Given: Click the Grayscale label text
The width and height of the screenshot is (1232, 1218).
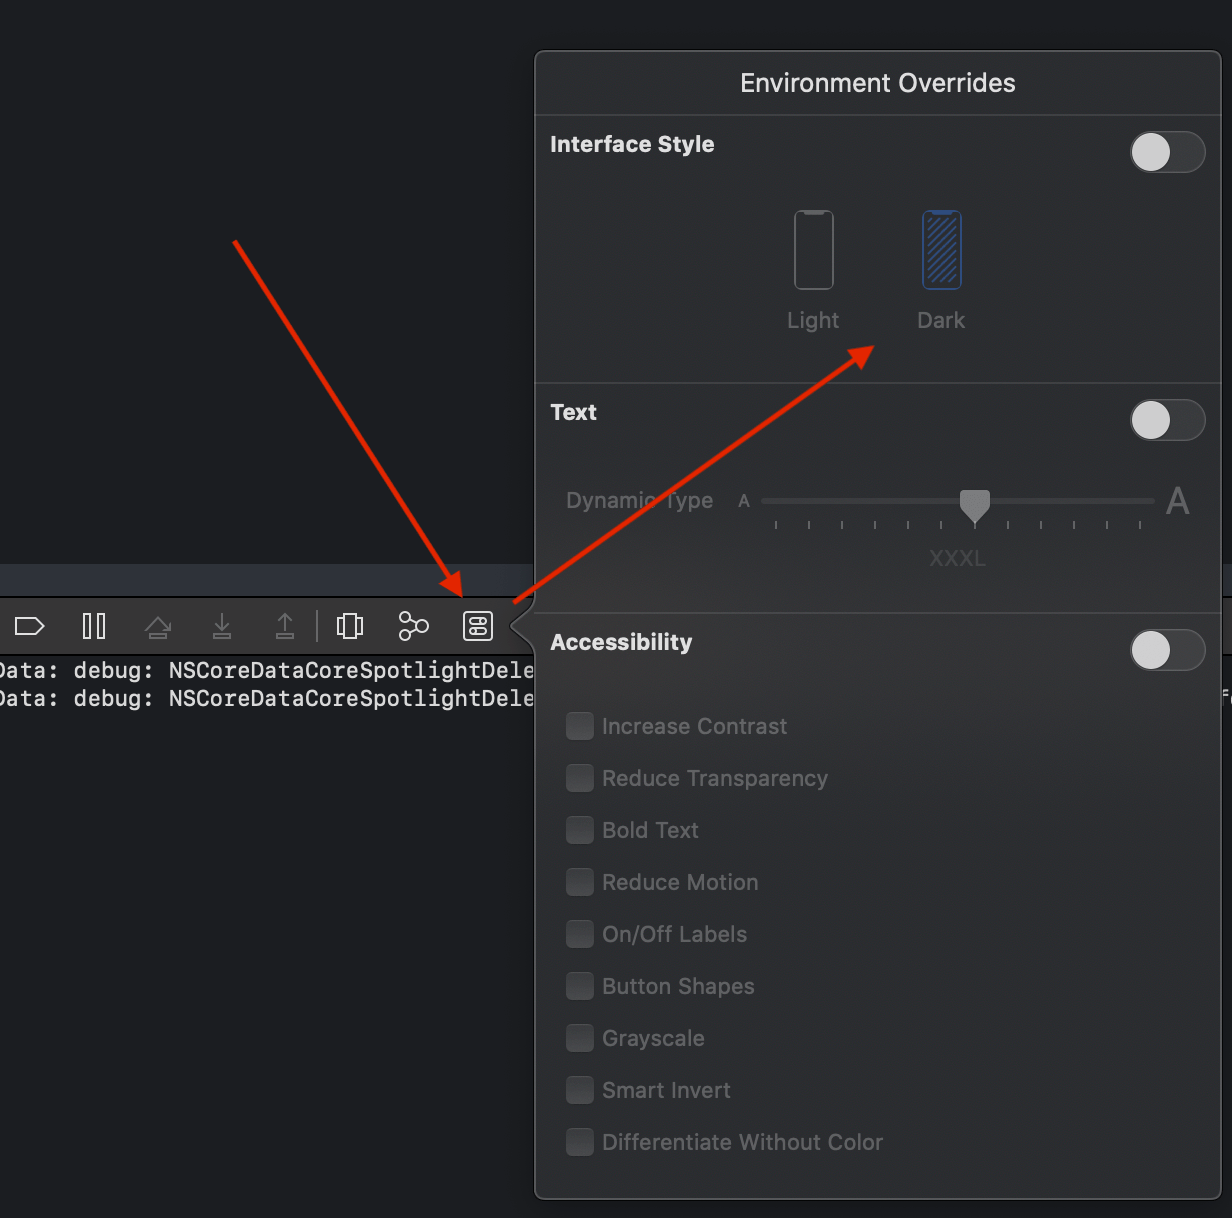Looking at the screenshot, I should tap(653, 1038).
